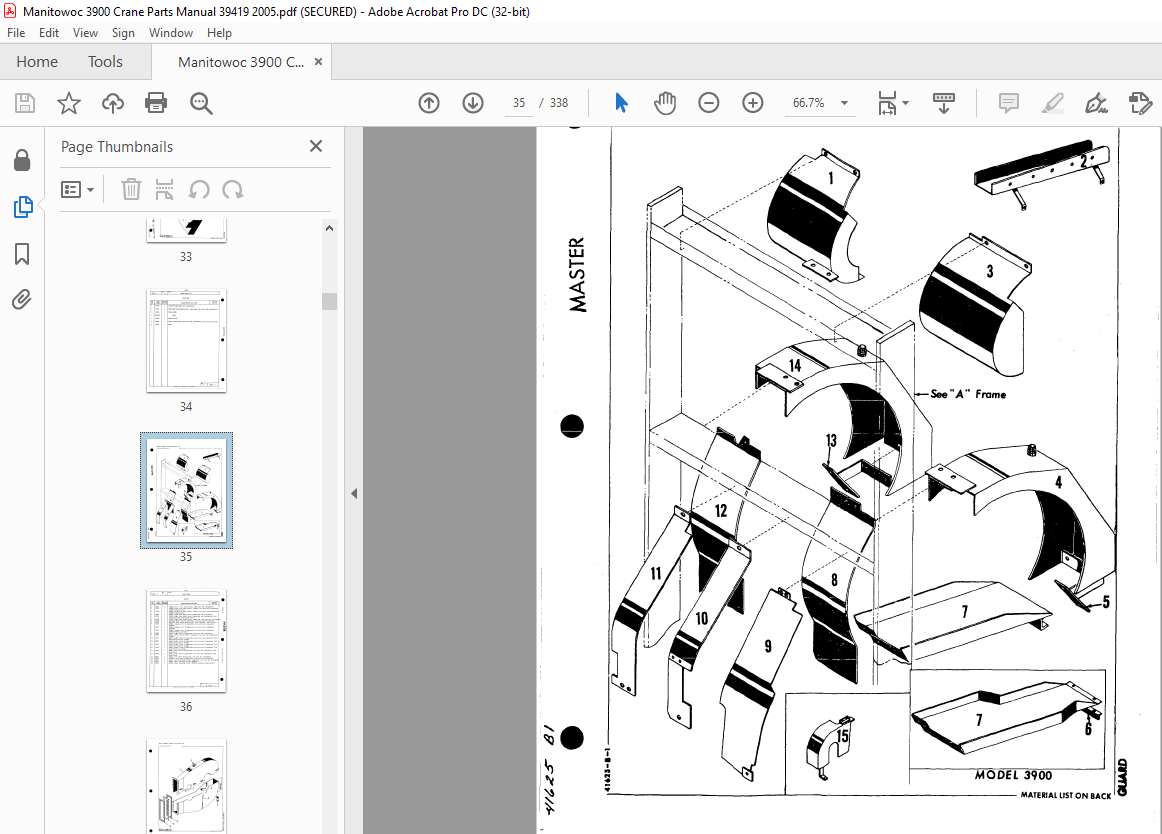This screenshot has height=834, width=1162.
Task: Click the Share or send file icon
Action: click(1140, 103)
